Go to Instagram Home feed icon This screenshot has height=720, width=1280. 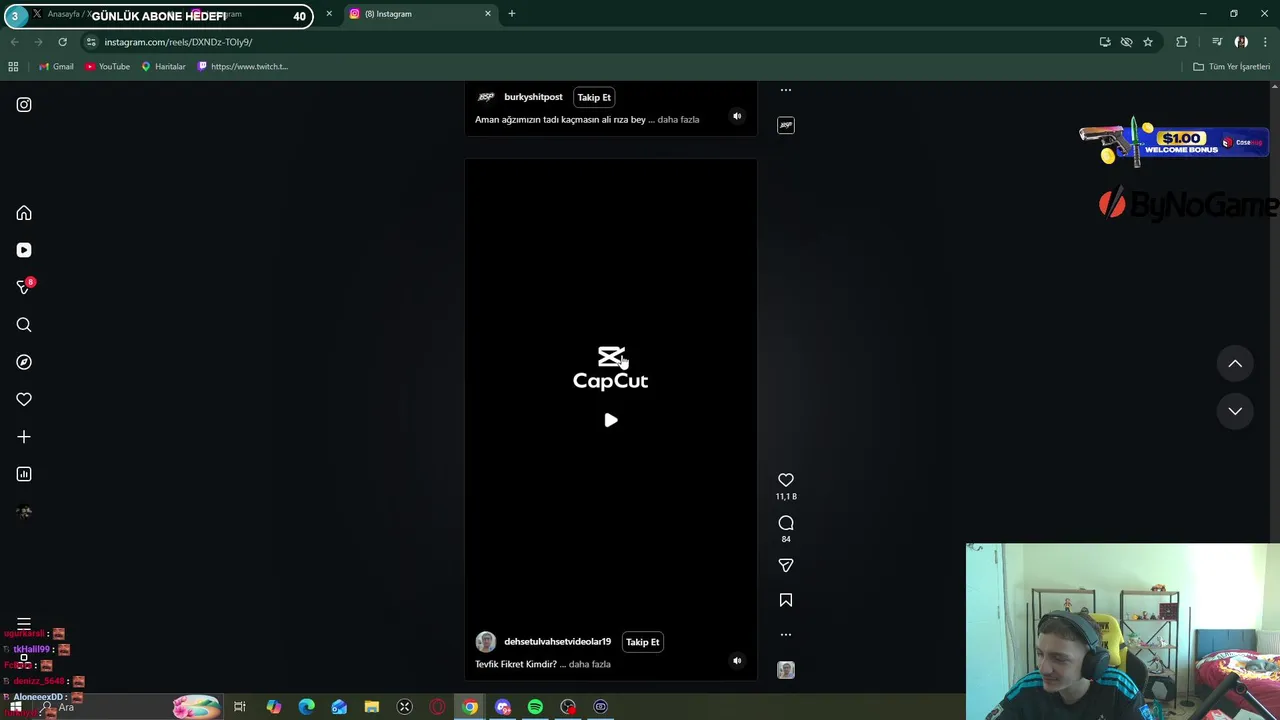click(x=24, y=213)
